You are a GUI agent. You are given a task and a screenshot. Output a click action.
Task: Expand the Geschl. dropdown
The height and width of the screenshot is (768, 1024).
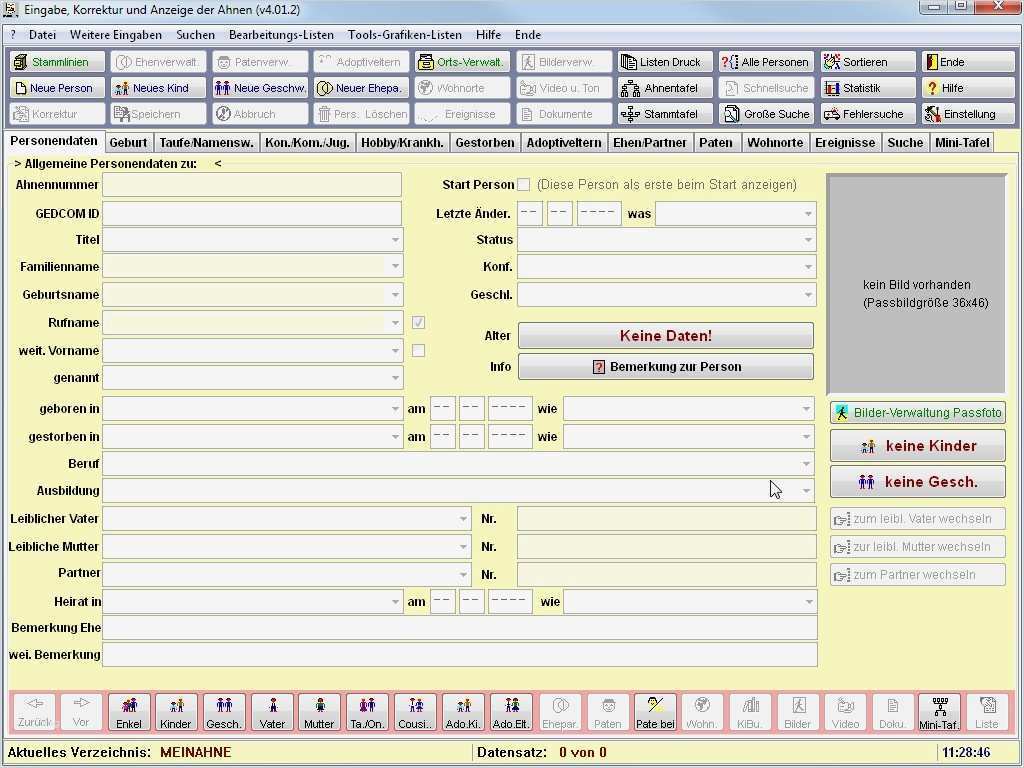(x=806, y=294)
